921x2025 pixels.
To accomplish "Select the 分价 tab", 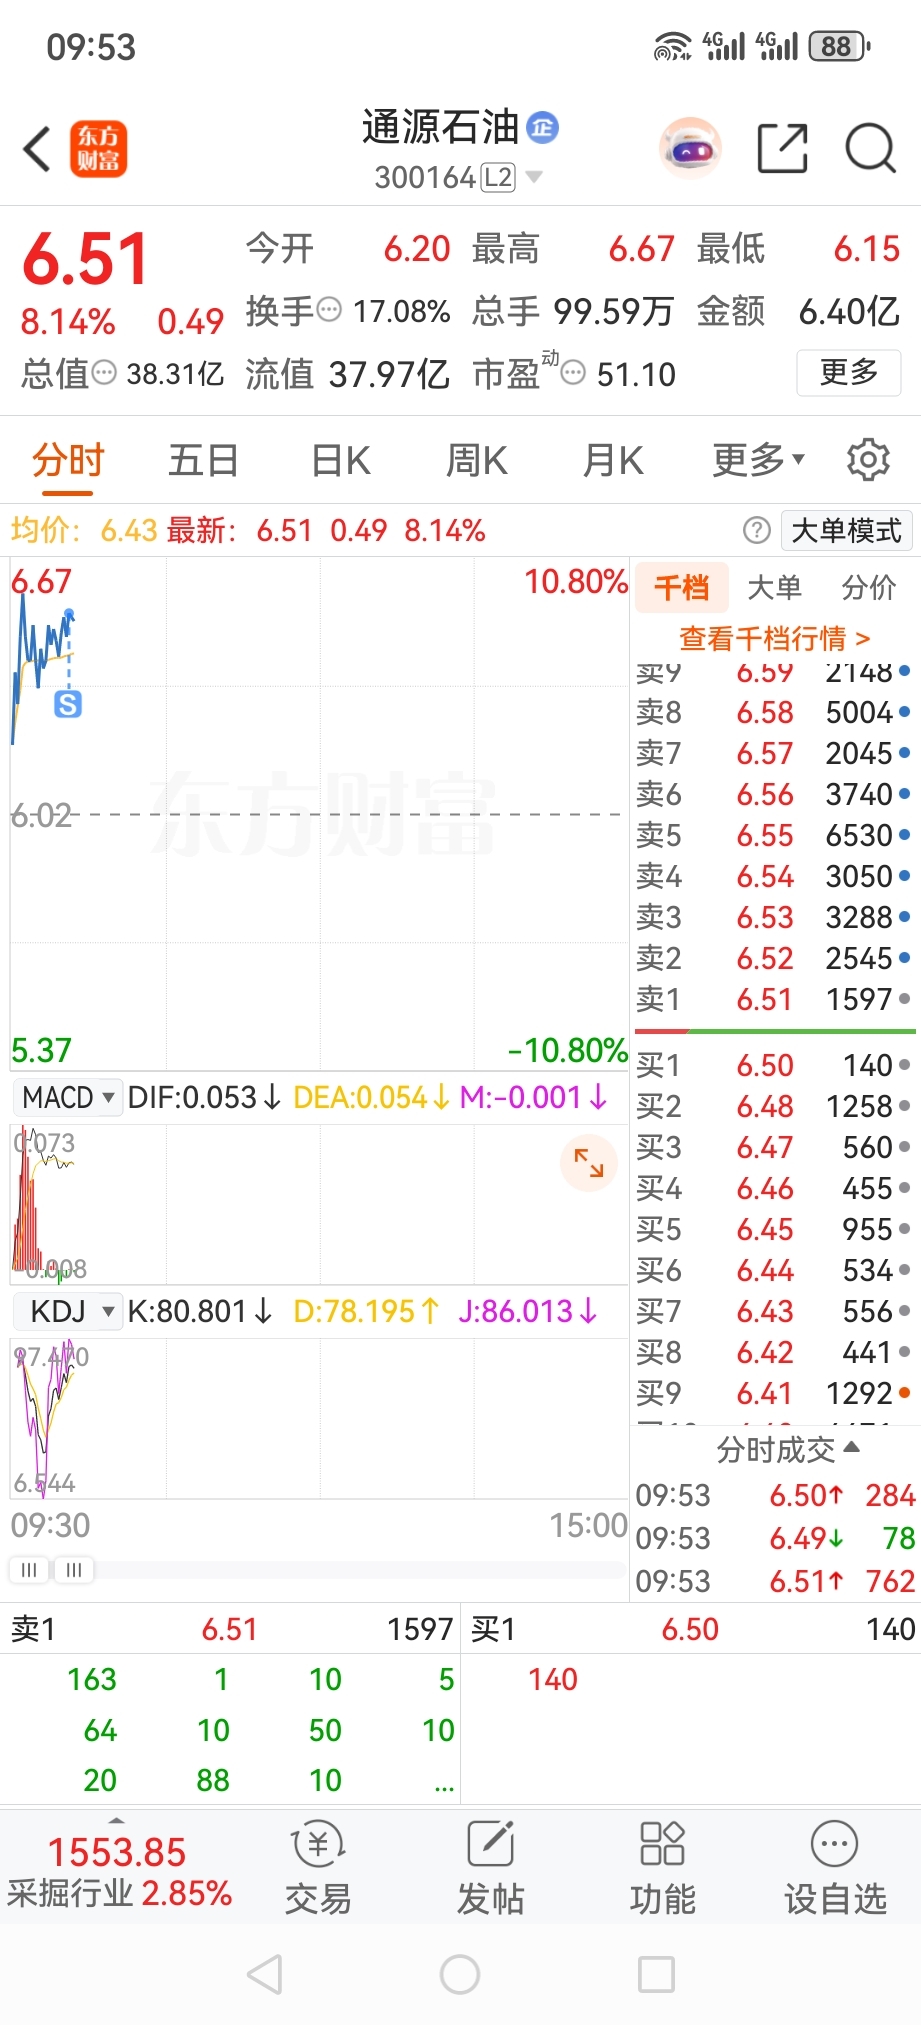I will [869, 587].
